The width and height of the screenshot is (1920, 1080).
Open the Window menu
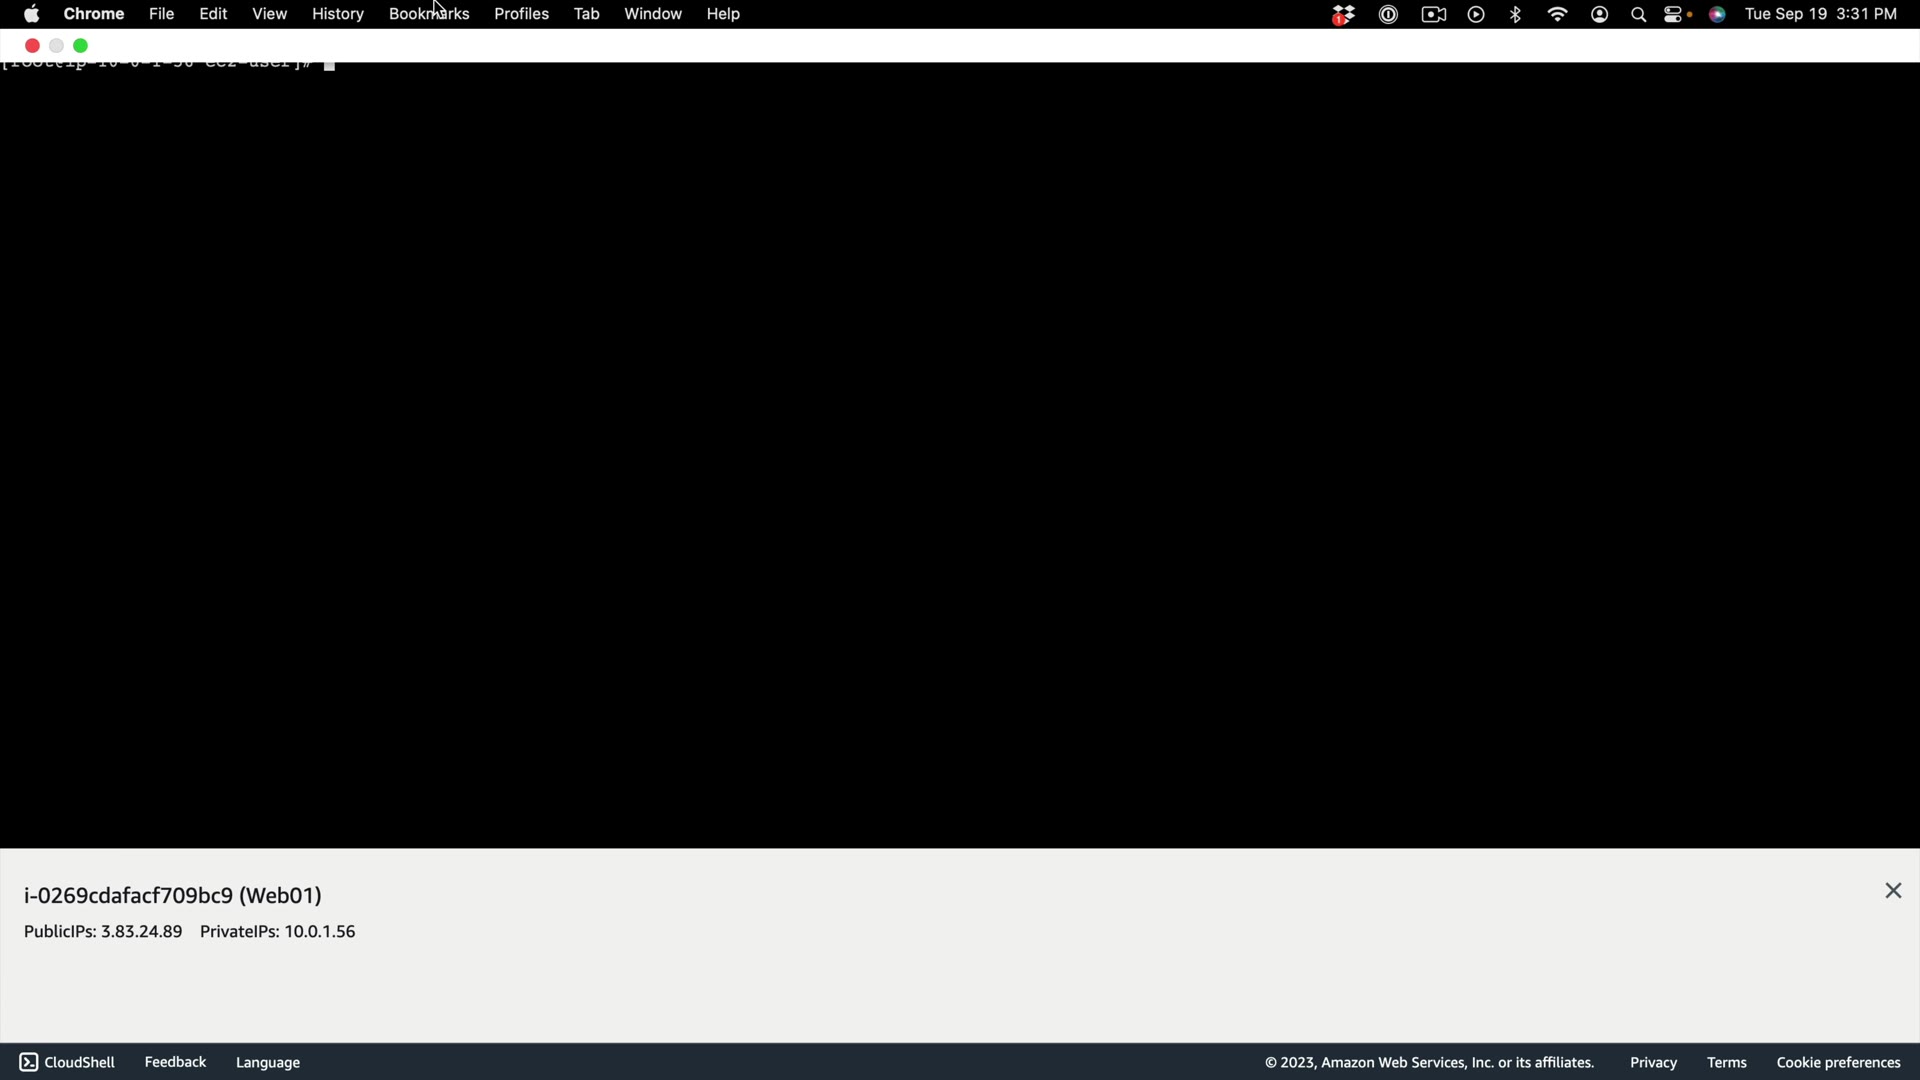tap(652, 14)
